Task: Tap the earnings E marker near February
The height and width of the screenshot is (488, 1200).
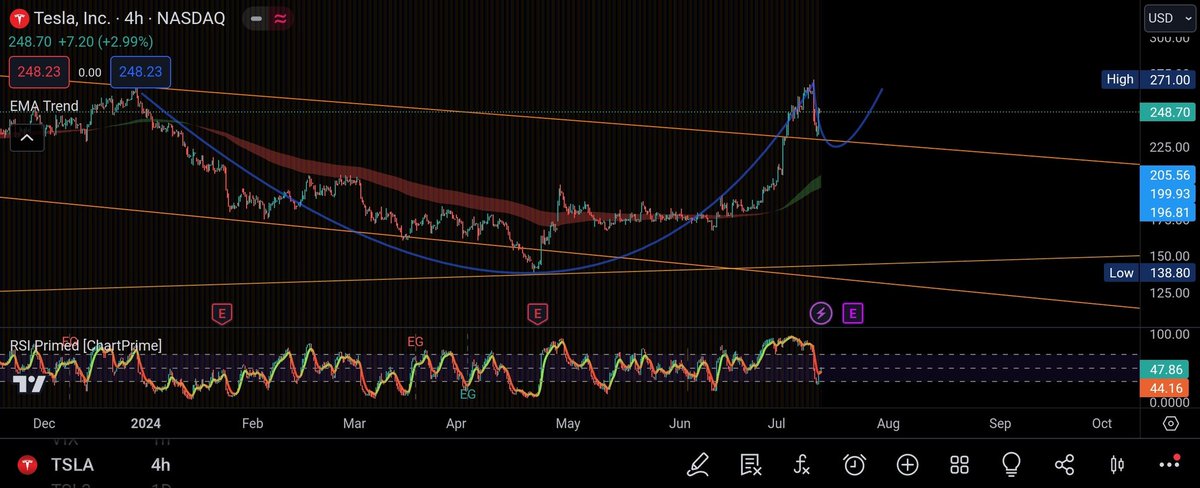Action: click(x=222, y=313)
